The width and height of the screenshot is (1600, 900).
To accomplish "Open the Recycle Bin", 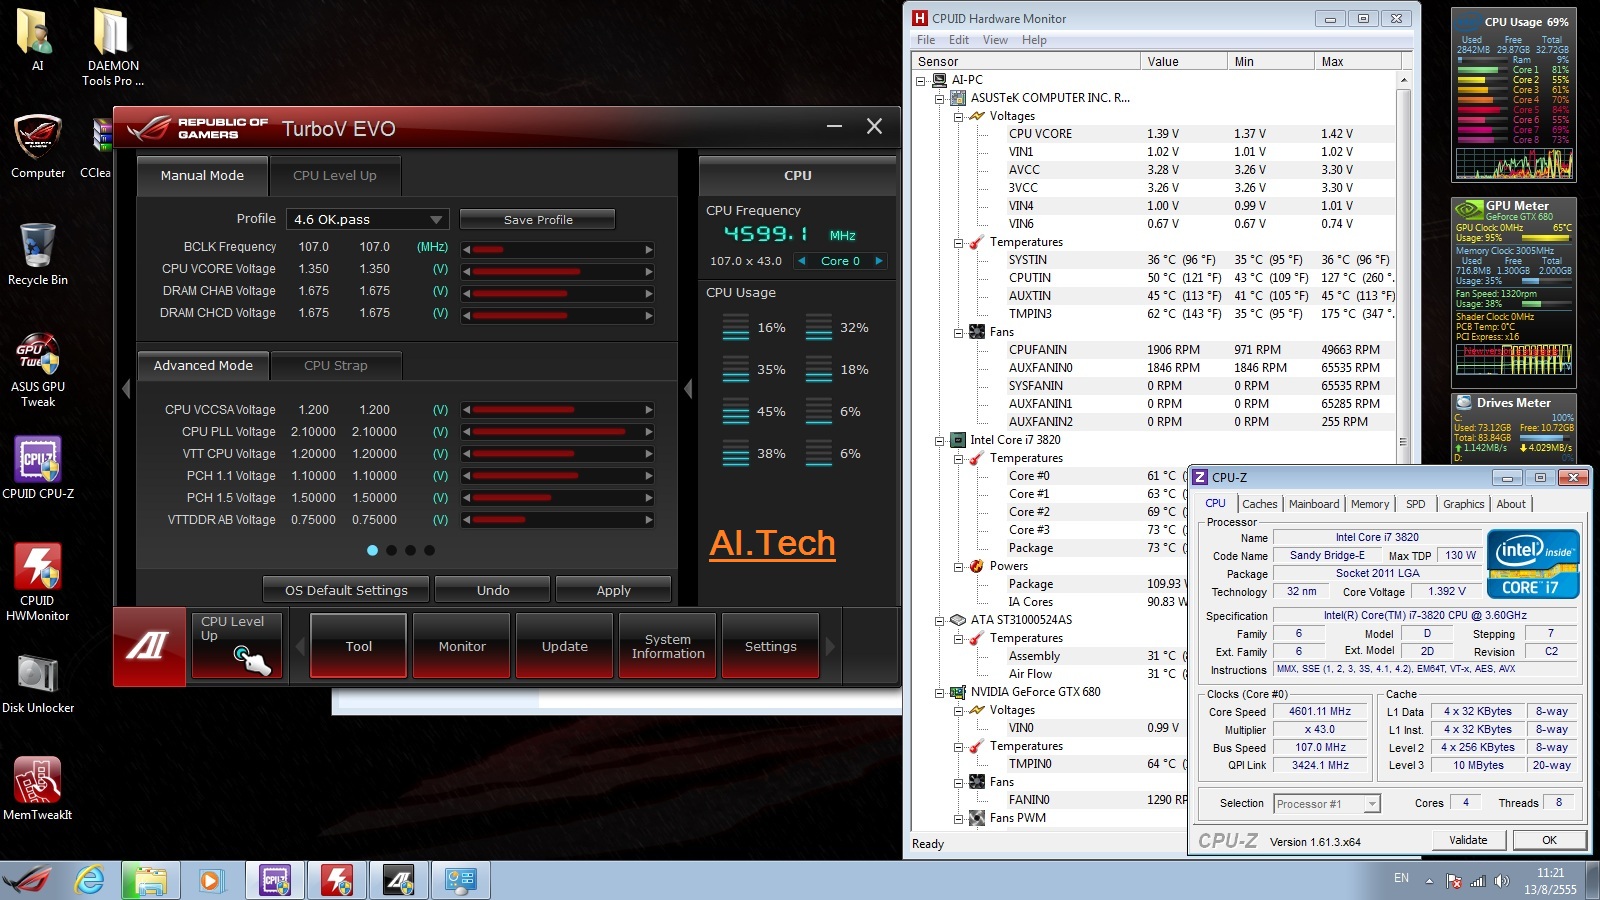I will point(38,254).
